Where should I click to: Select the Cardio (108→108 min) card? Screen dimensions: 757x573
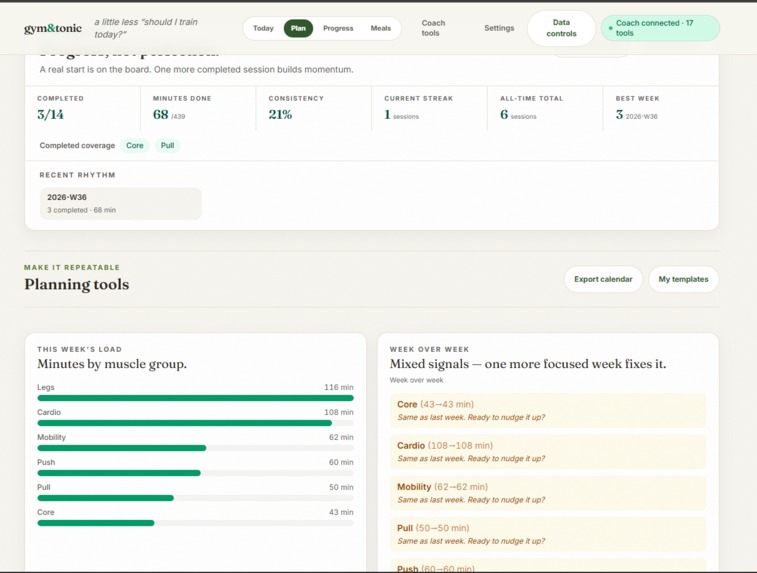pos(547,452)
